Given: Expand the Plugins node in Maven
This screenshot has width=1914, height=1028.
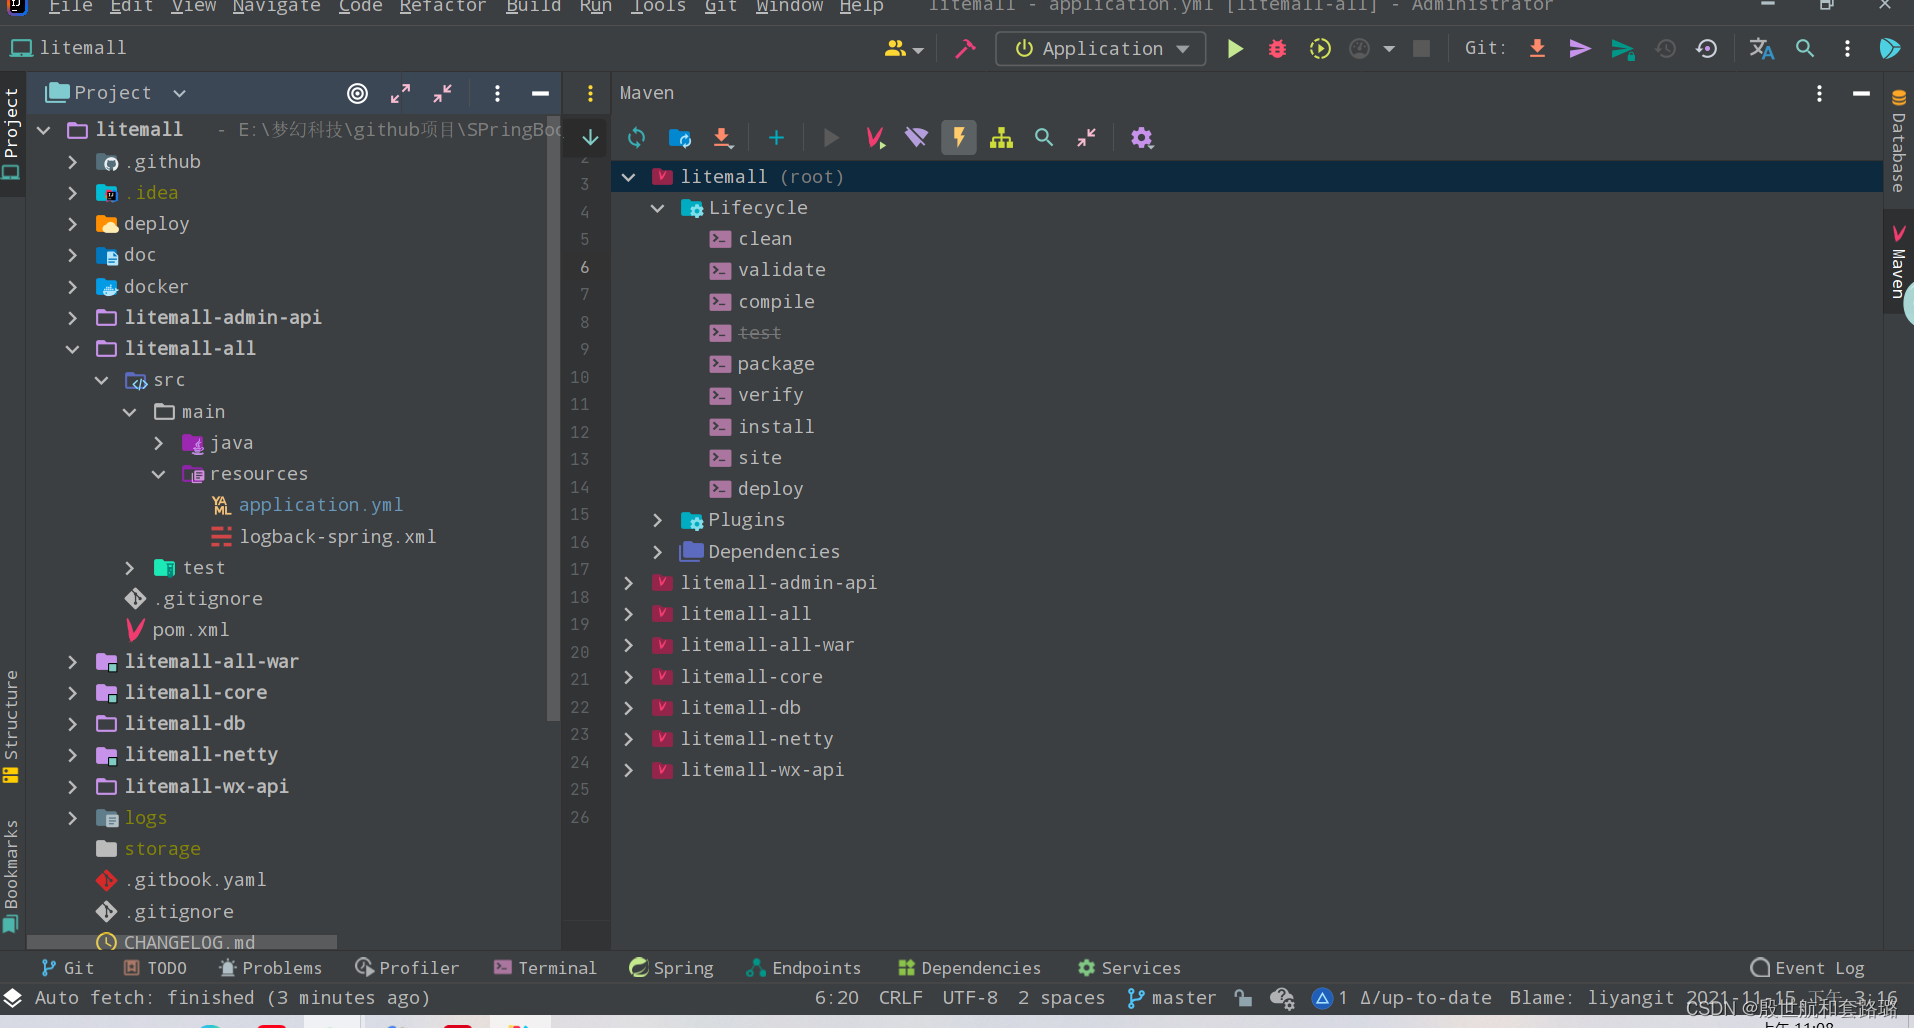Looking at the screenshot, I should [657, 520].
